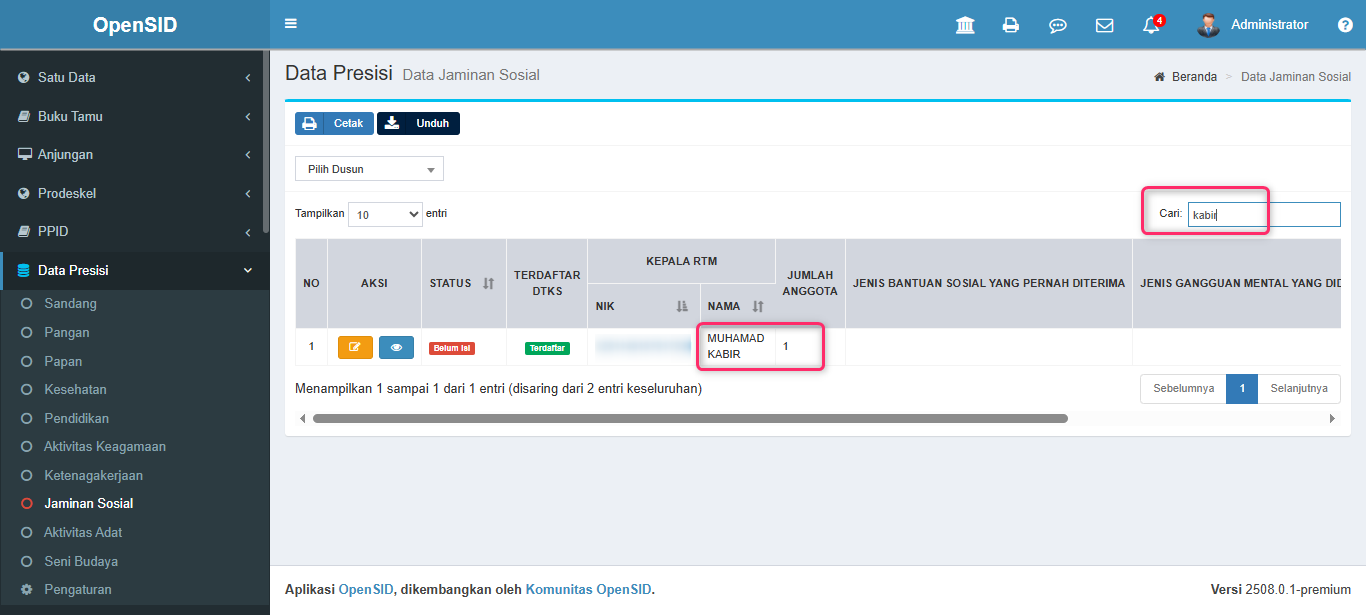This screenshot has height=615, width=1366.
Task: Go to Selanjutnya page
Action: [x=1299, y=388]
